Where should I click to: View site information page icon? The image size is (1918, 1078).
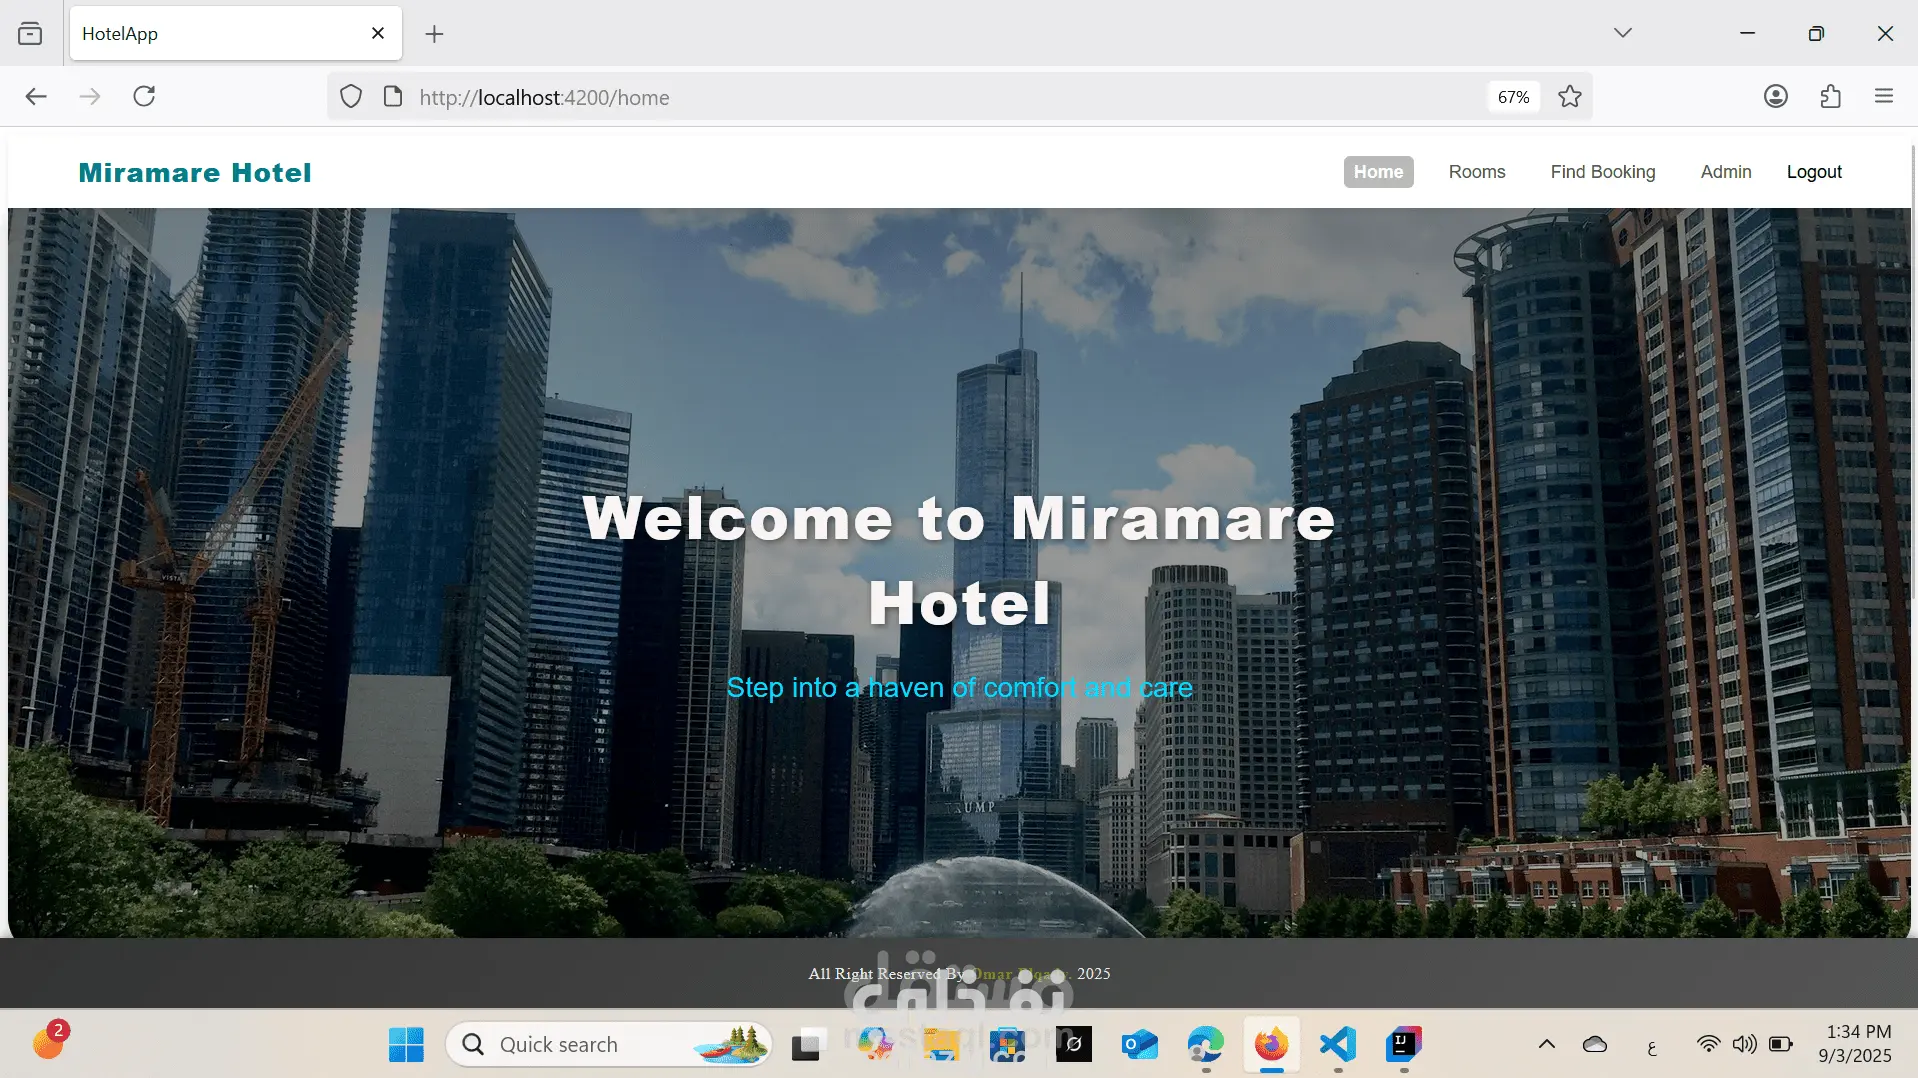[x=393, y=97]
